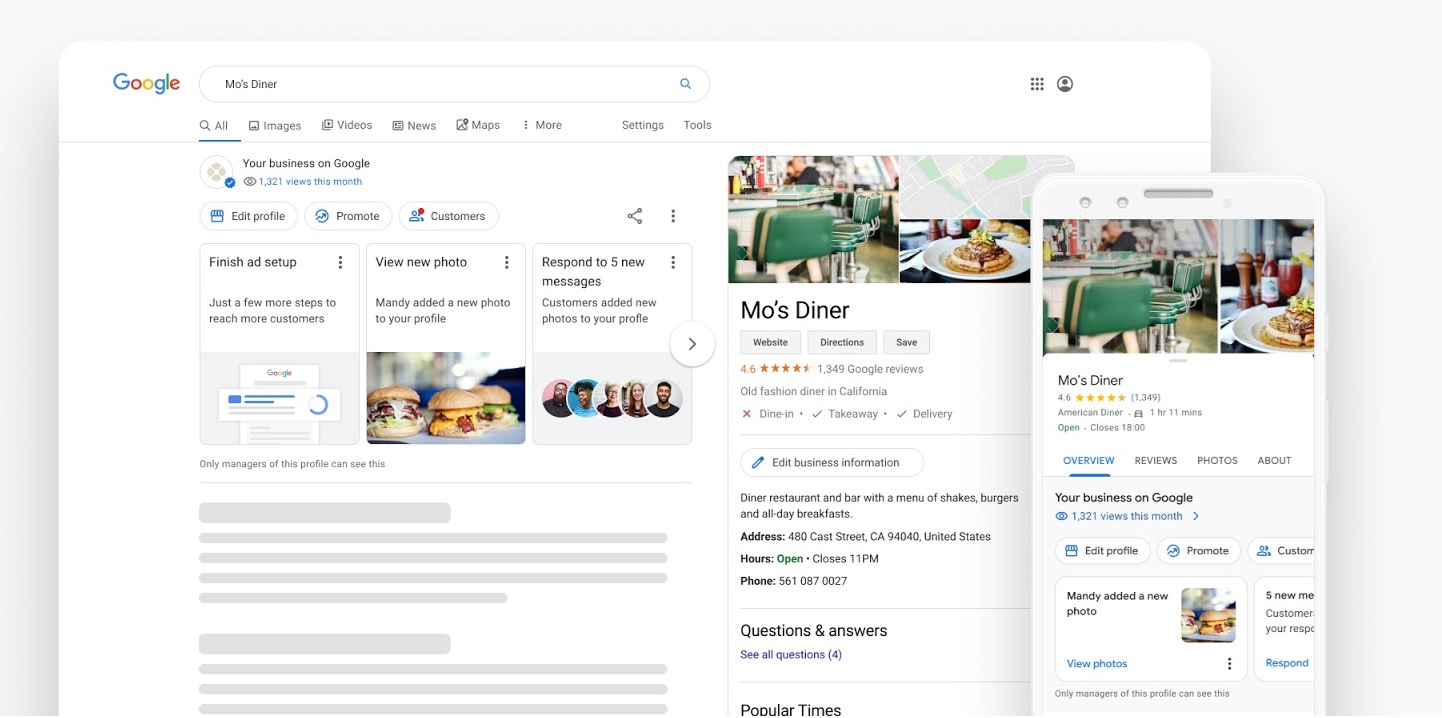Switch to the Maps search tab

point(479,124)
